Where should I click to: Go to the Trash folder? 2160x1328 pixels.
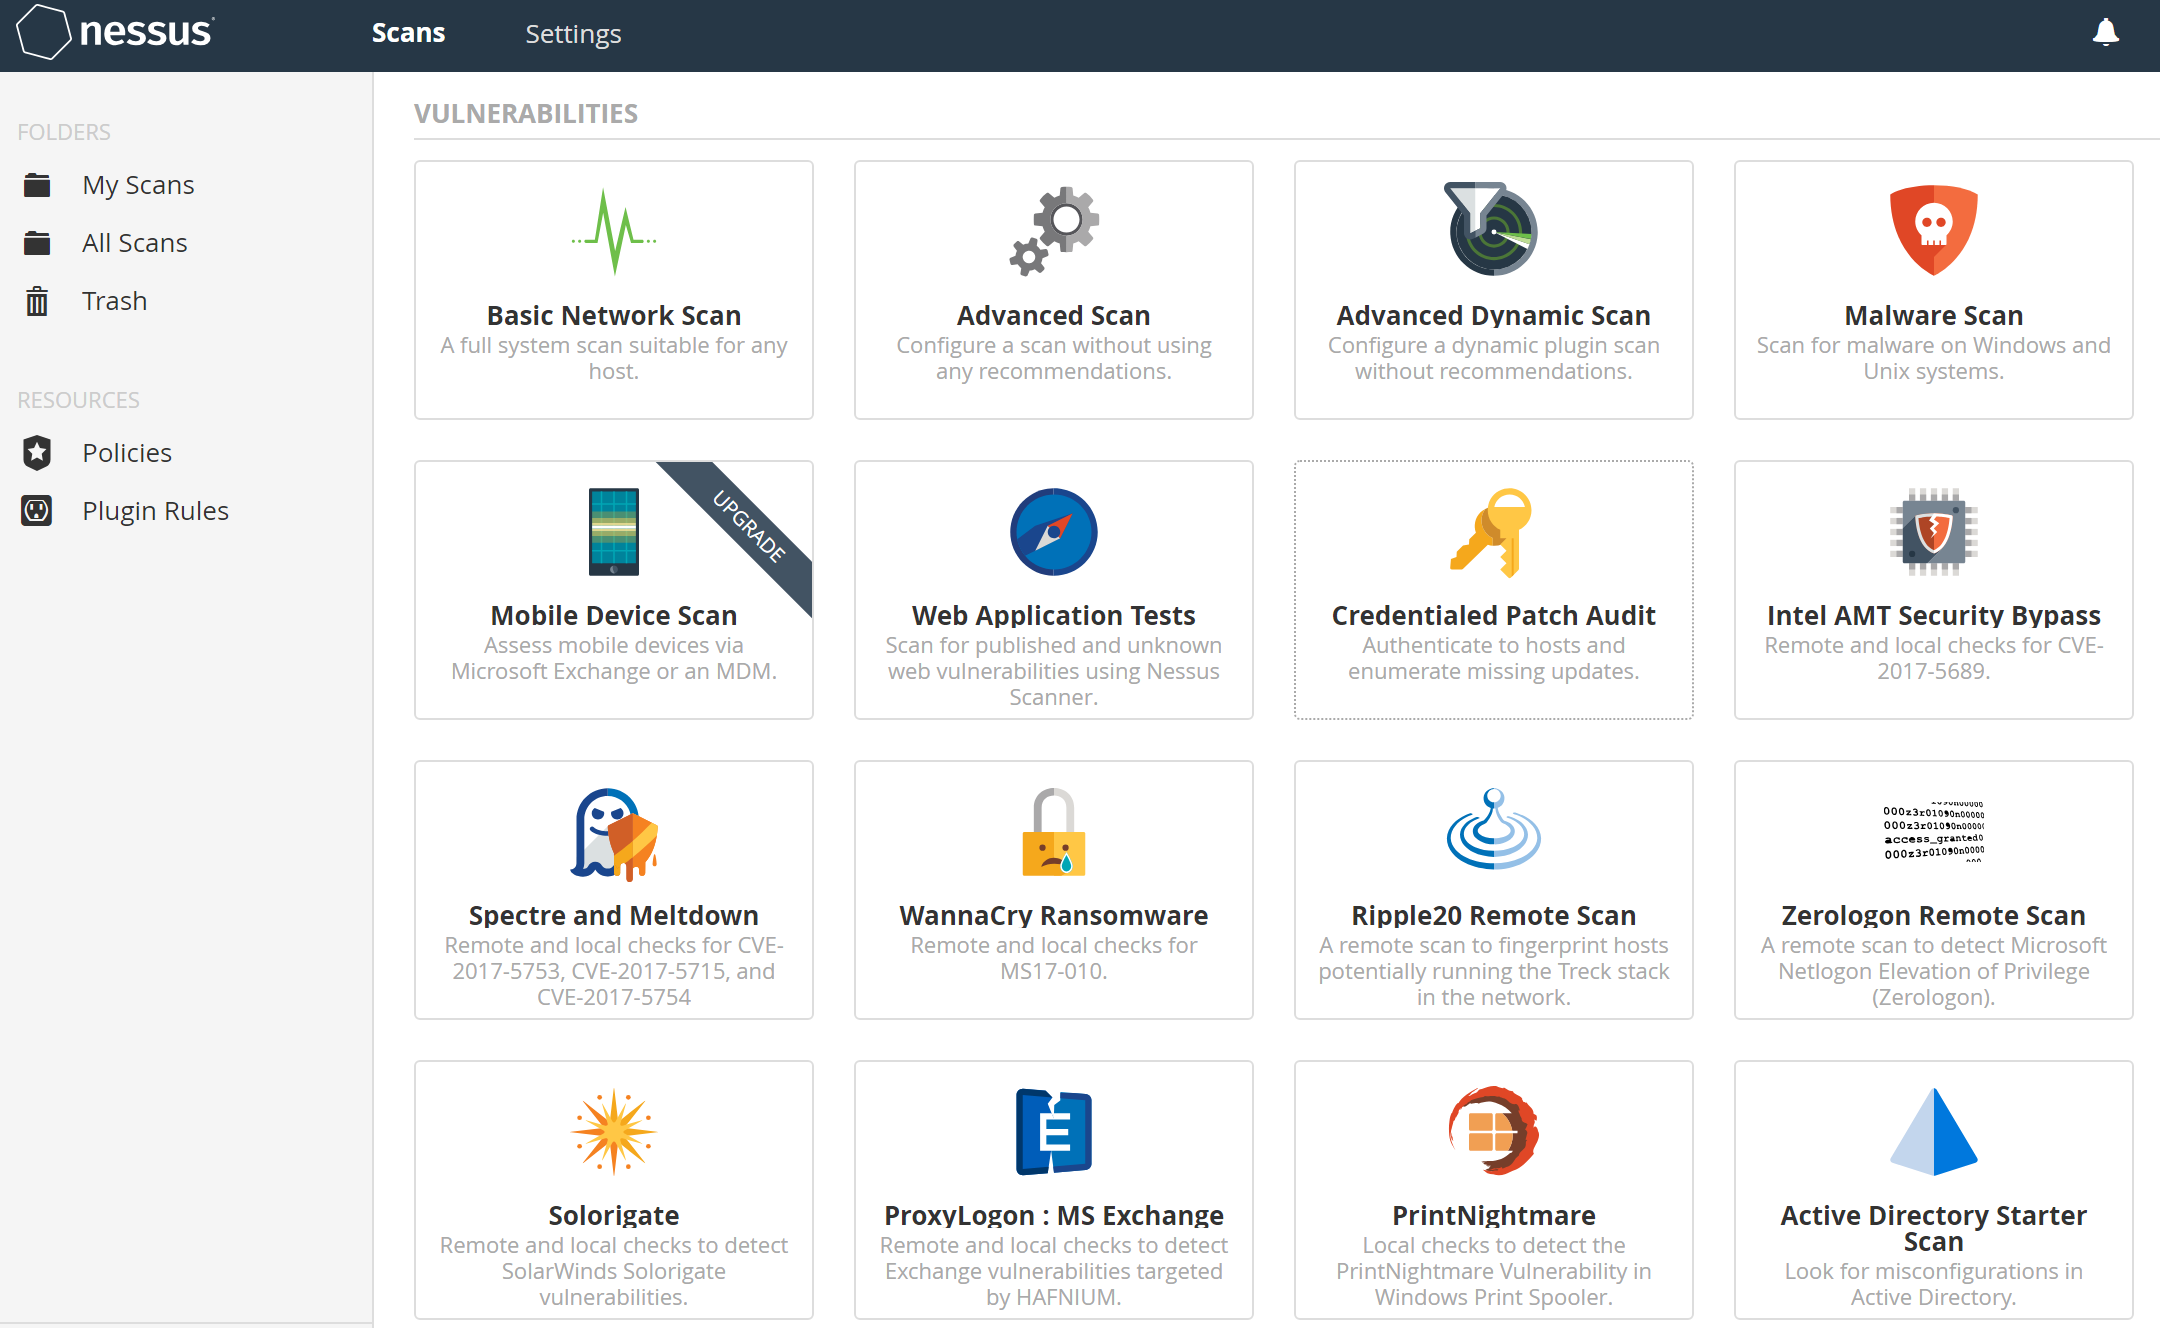pos(114,301)
